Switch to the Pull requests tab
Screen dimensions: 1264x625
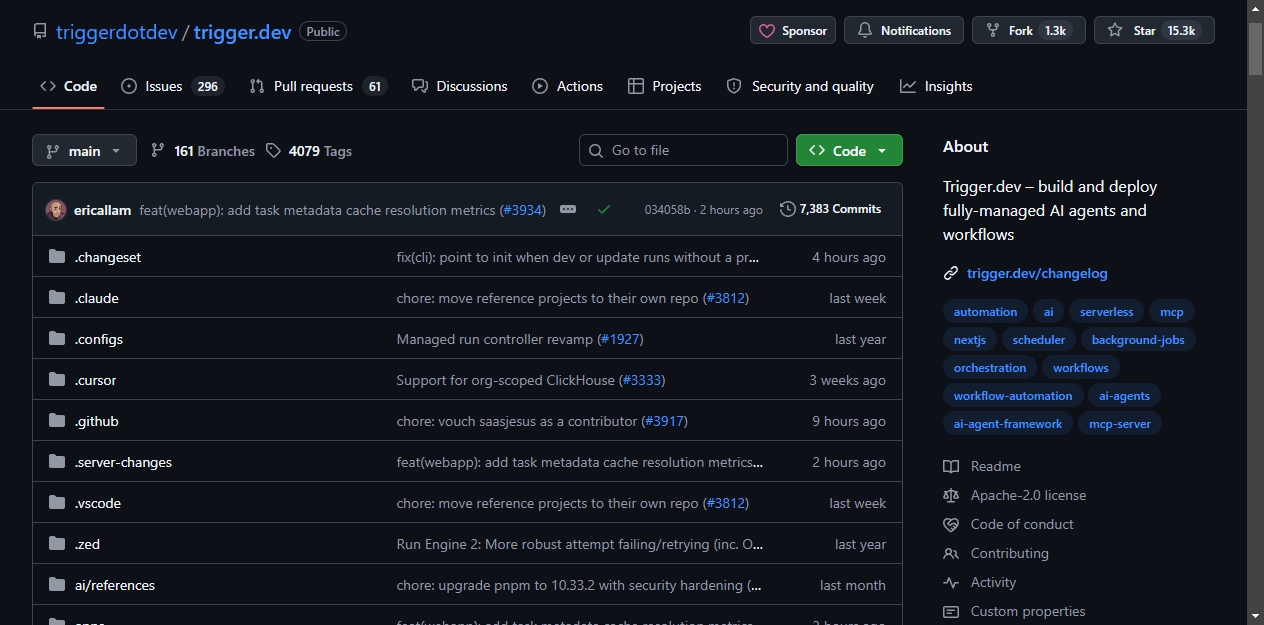point(318,86)
